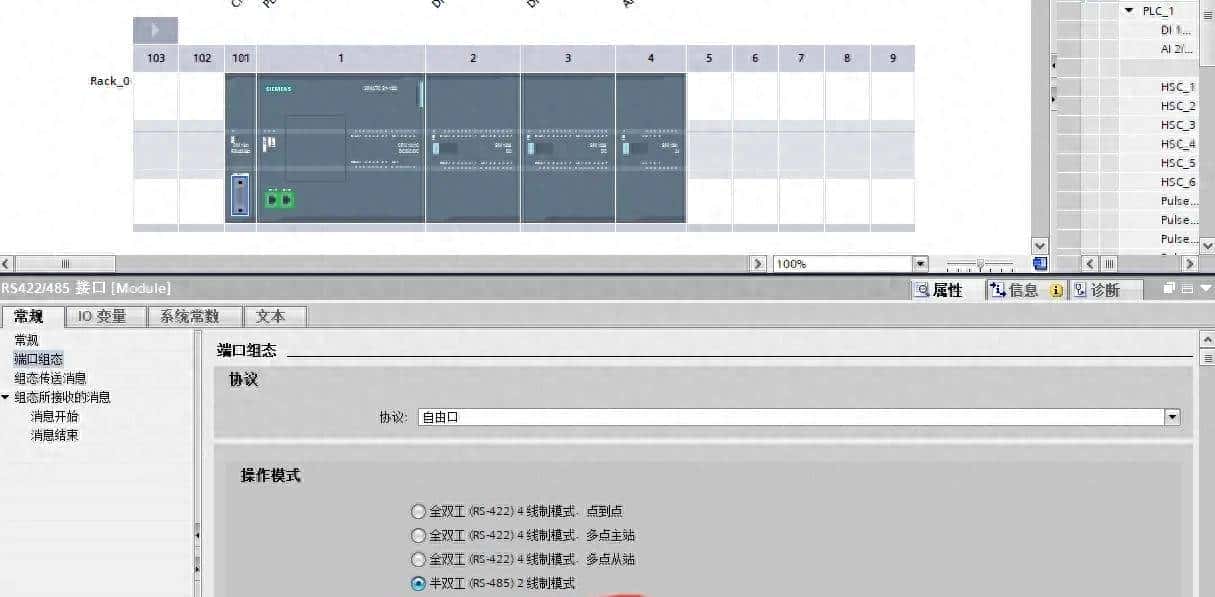The width and height of the screenshot is (1215, 597).
Task: Click the device overview scroll right arrow
Action: pyautogui.click(x=1189, y=264)
